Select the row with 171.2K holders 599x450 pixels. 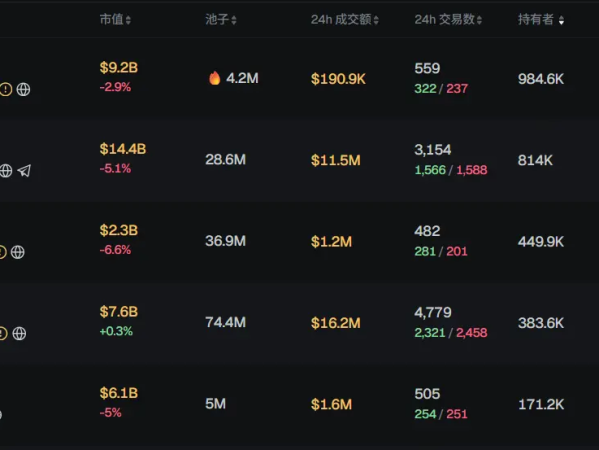click(300, 404)
